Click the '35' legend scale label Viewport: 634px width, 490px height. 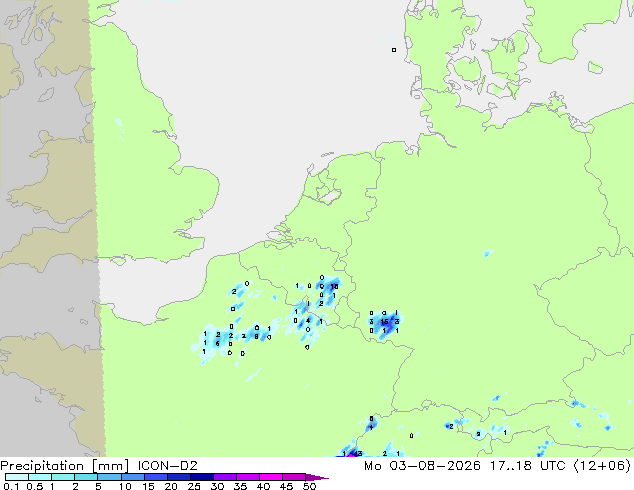[x=240, y=486]
